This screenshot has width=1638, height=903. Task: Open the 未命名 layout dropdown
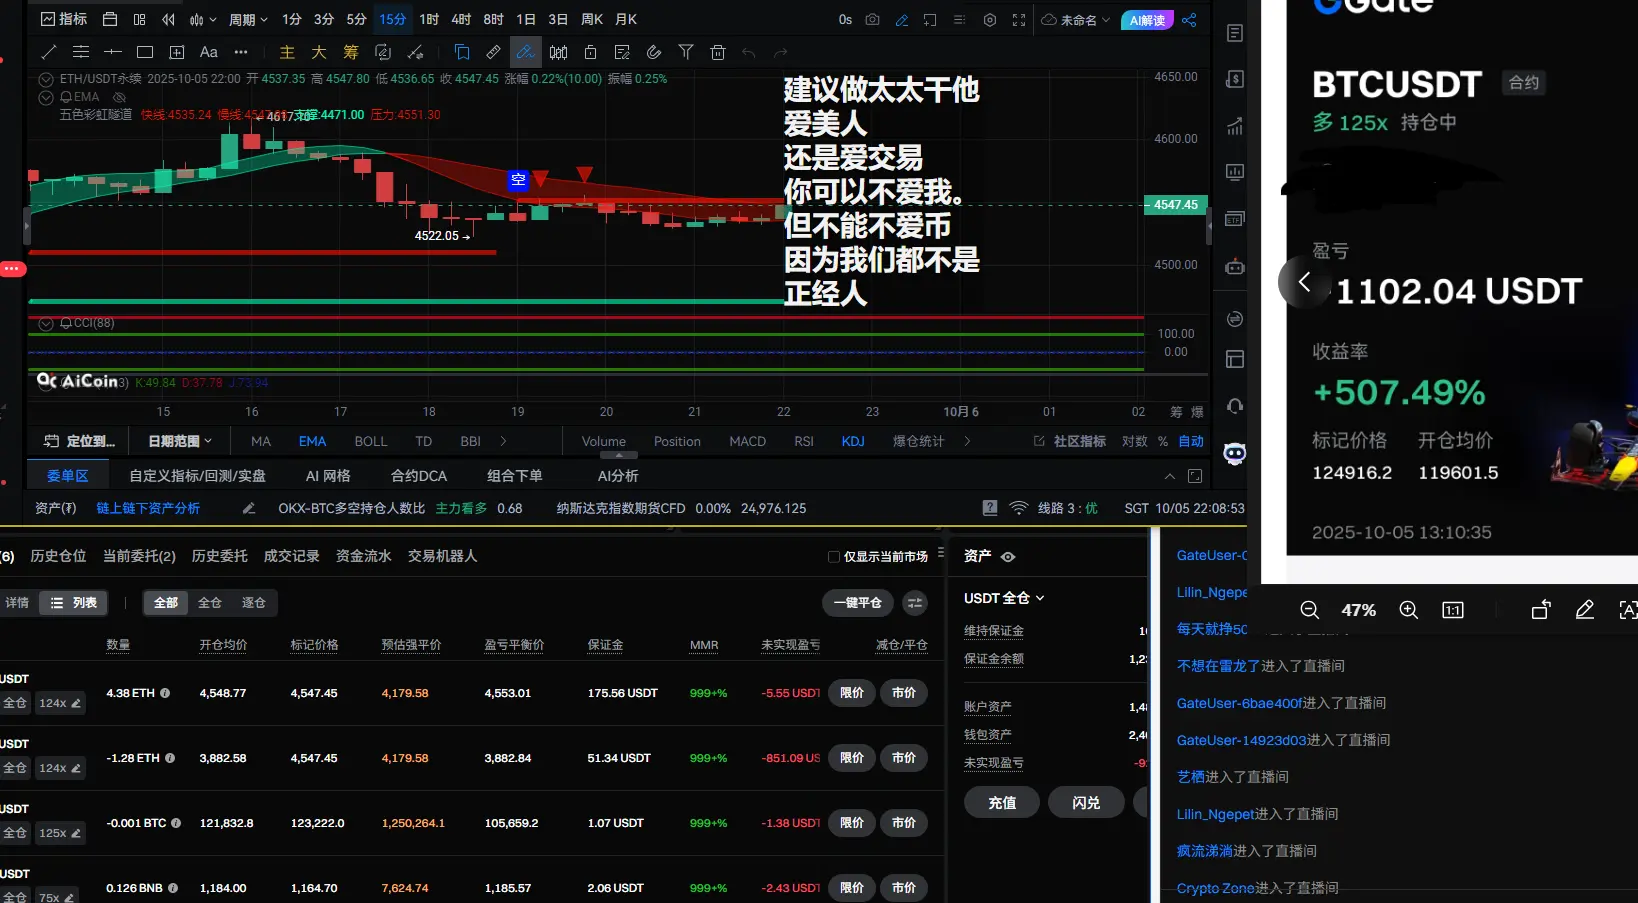click(1076, 20)
